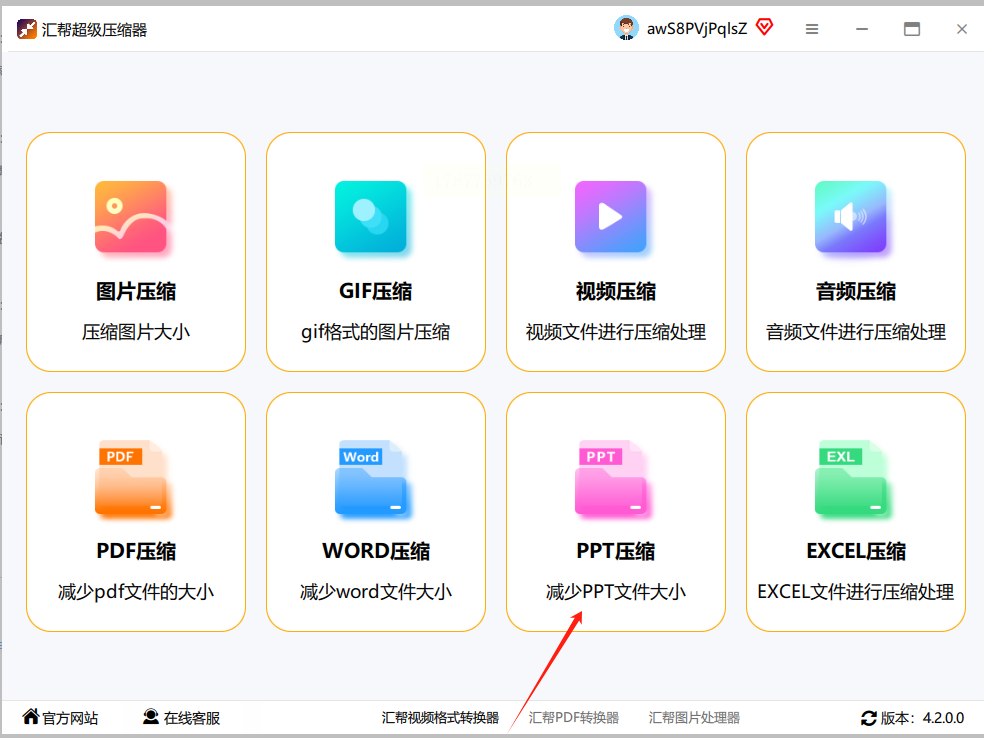Screen dimensions: 984x738
Task: Click the gif格式的图片压缩 description
Action: 375,332
